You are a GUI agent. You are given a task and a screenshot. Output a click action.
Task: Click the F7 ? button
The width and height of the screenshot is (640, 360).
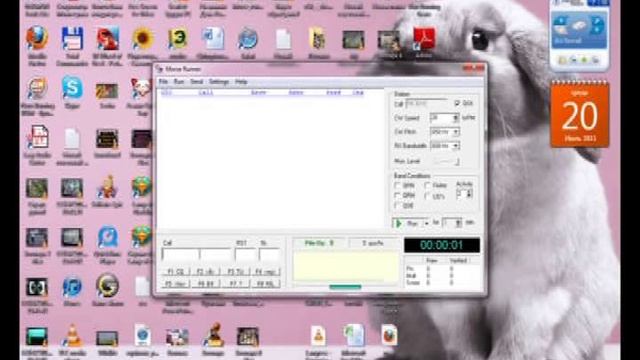pyautogui.click(x=236, y=284)
